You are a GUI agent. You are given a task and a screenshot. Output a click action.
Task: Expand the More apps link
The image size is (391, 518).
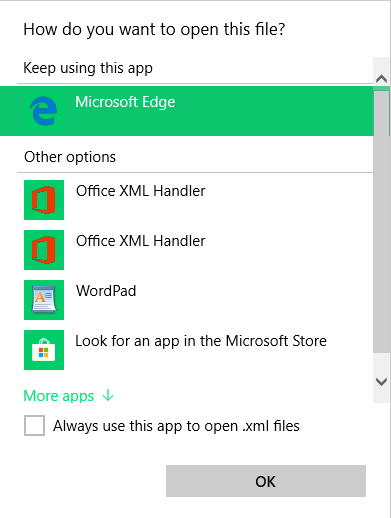(69, 396)
